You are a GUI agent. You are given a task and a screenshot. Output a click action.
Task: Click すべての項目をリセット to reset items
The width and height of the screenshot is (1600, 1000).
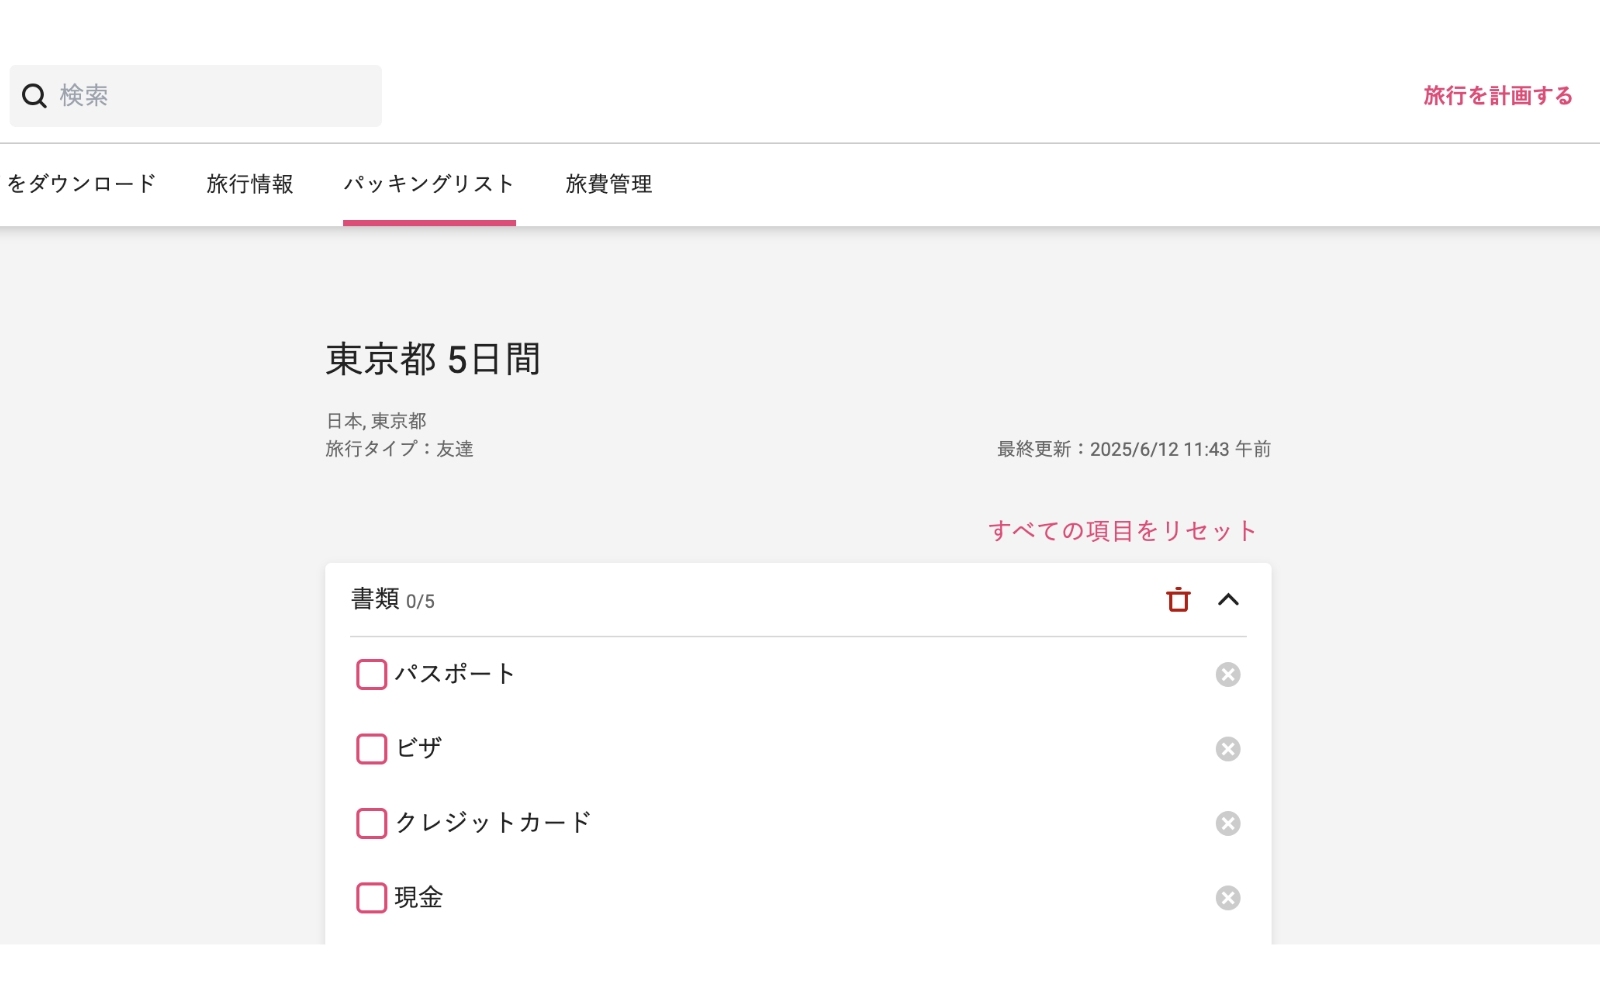point(1122,530)
